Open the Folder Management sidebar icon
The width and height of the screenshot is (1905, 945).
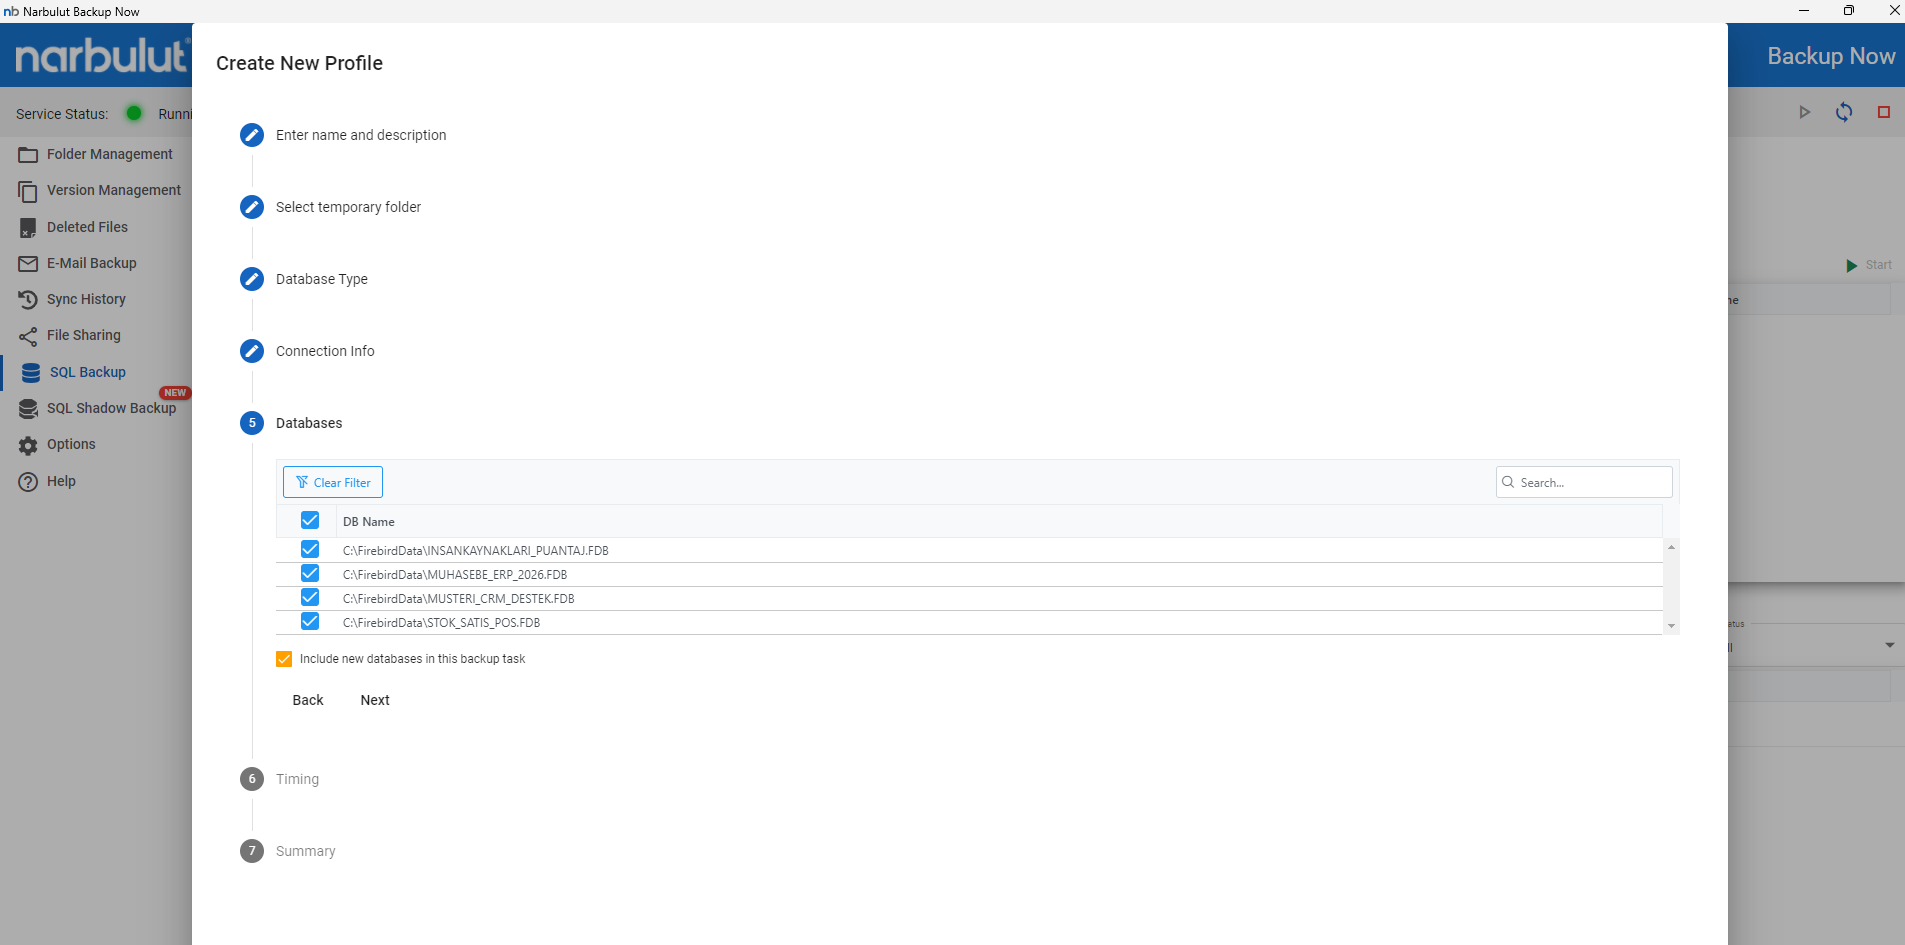click(28, 155)
